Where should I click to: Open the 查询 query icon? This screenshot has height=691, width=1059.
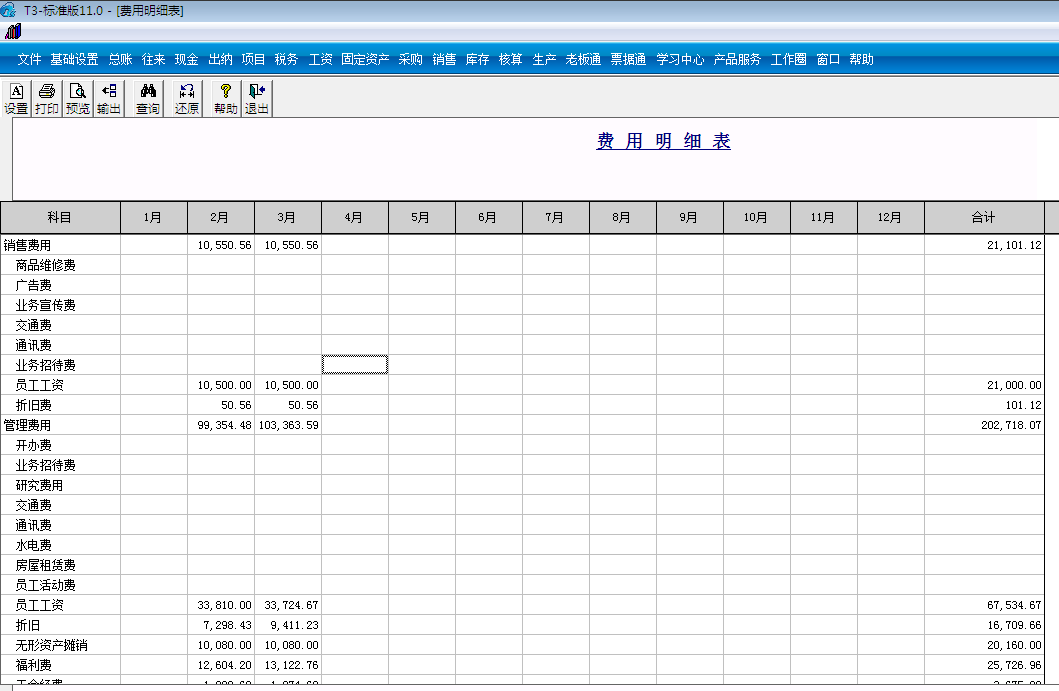tap(146, 97)
